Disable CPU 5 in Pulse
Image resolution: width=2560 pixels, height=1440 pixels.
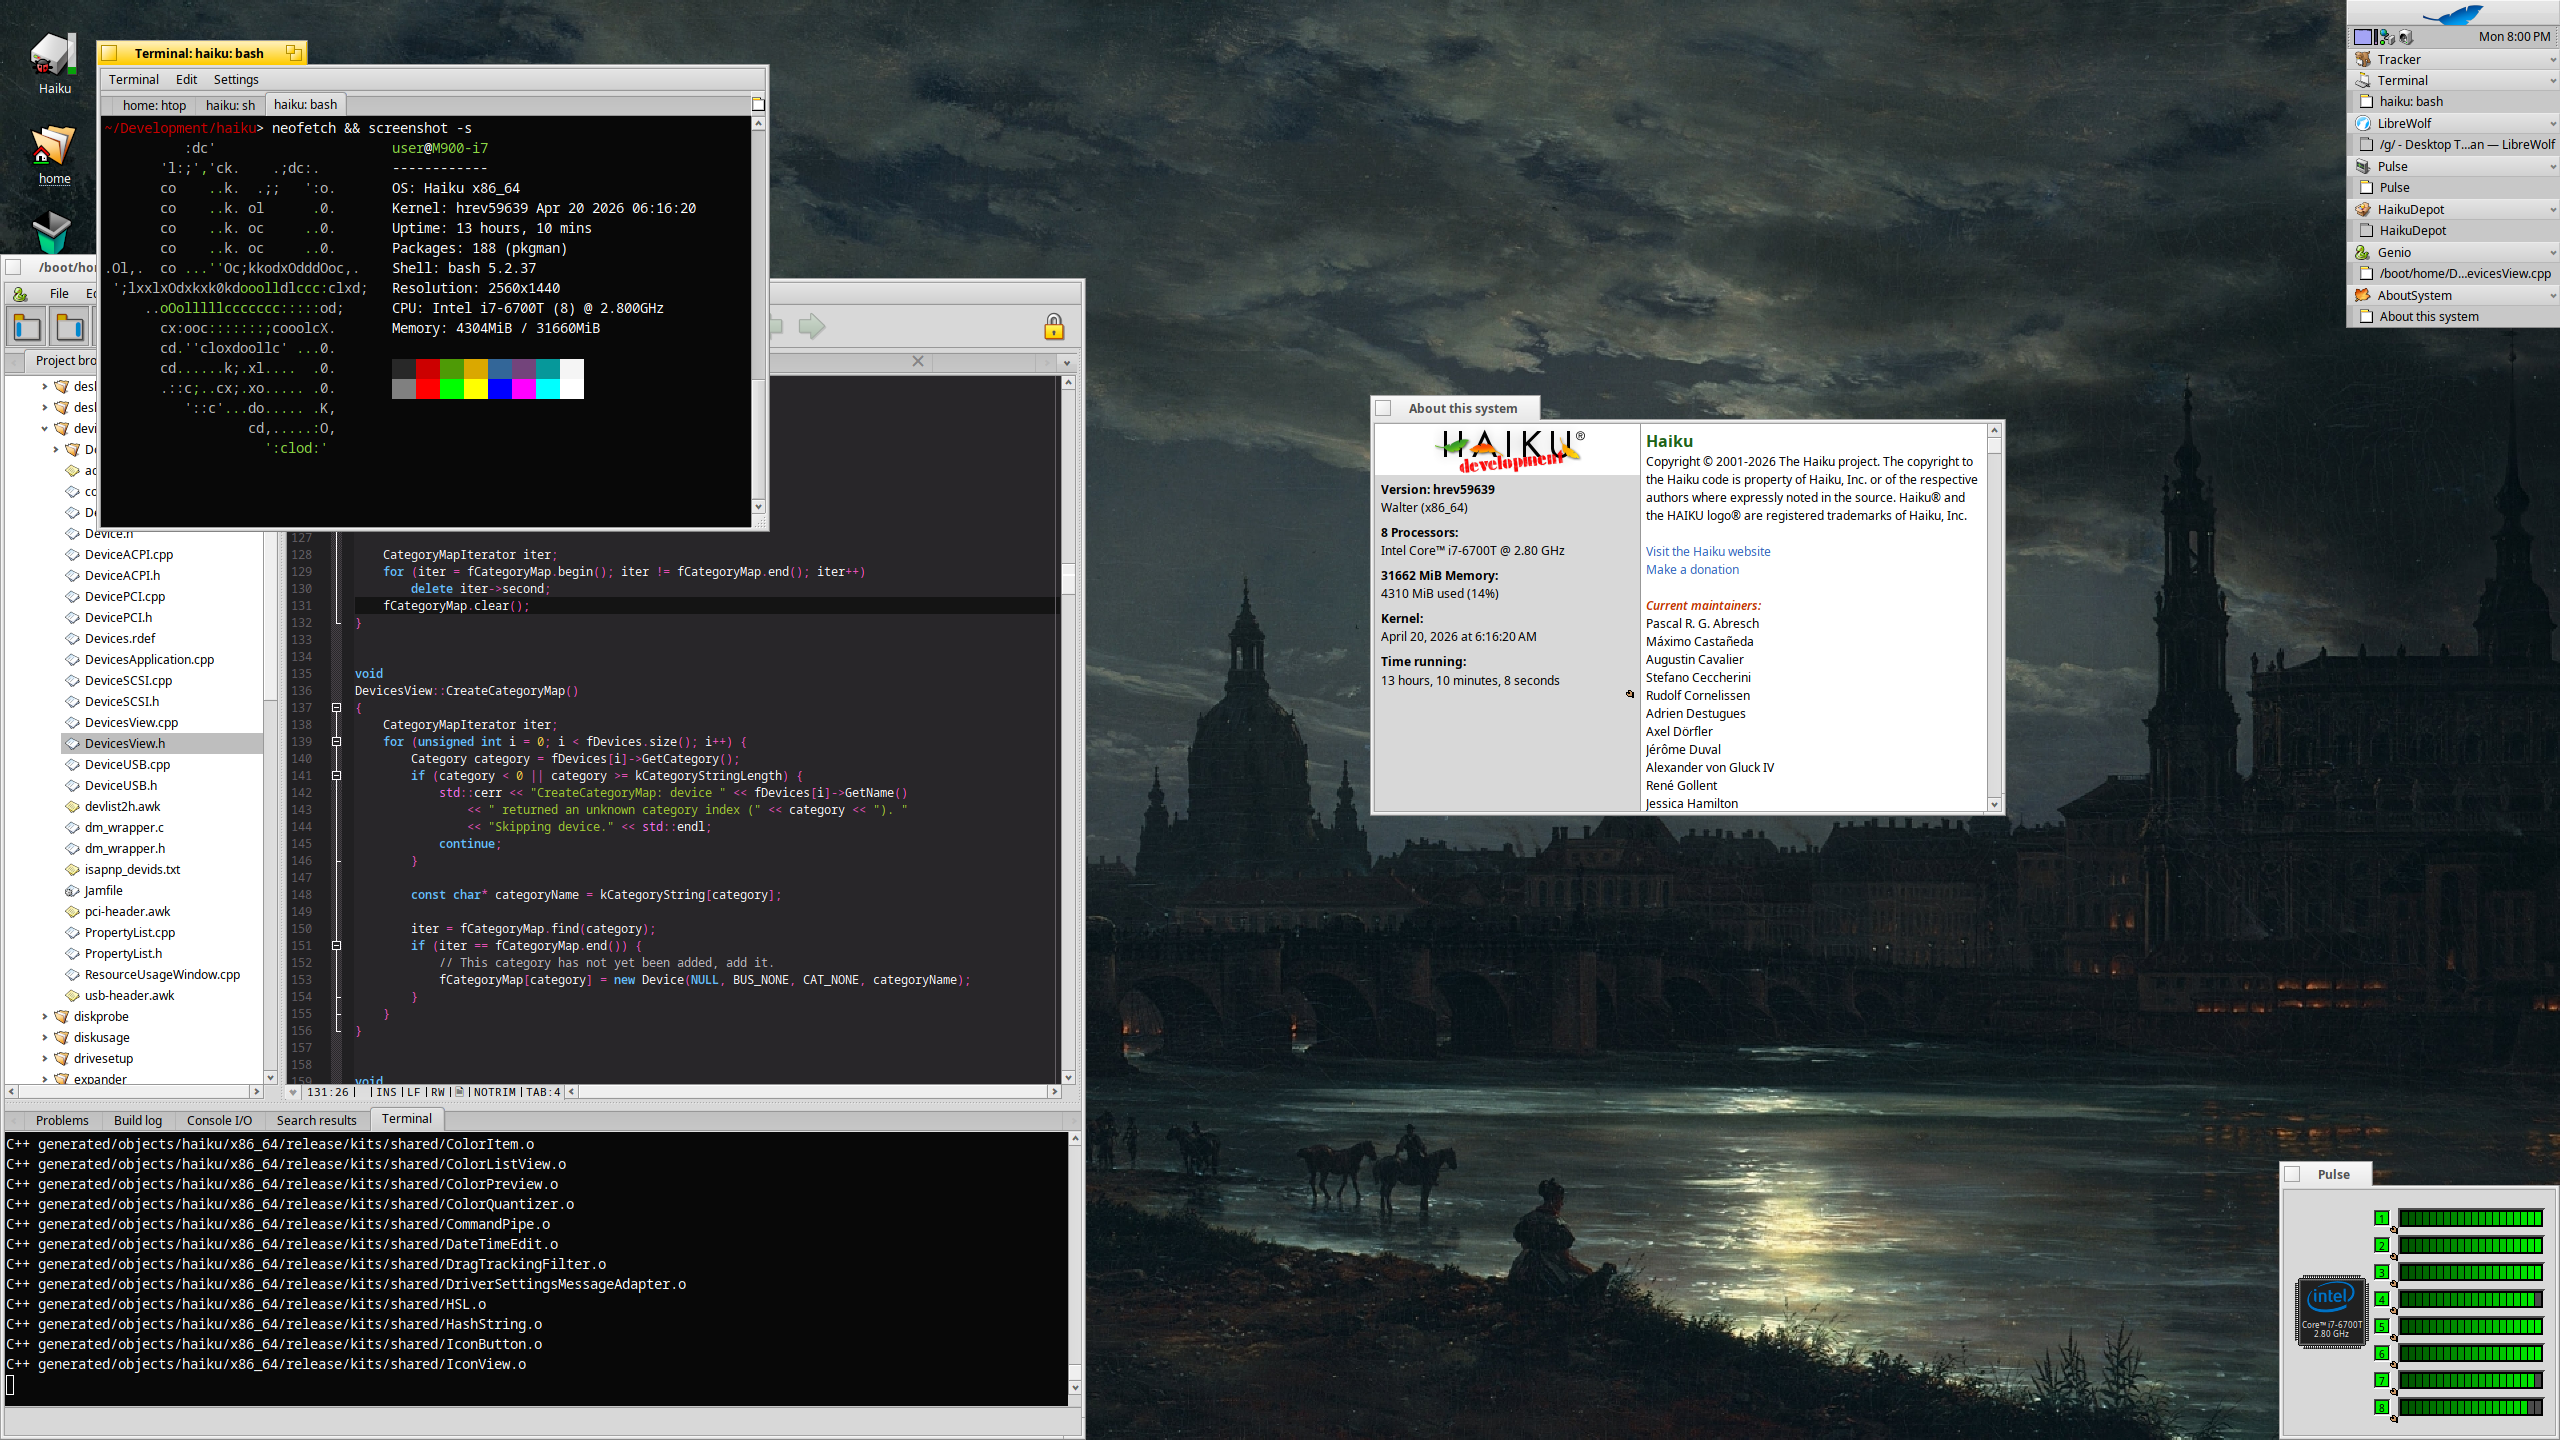tap(2381, 1326)
